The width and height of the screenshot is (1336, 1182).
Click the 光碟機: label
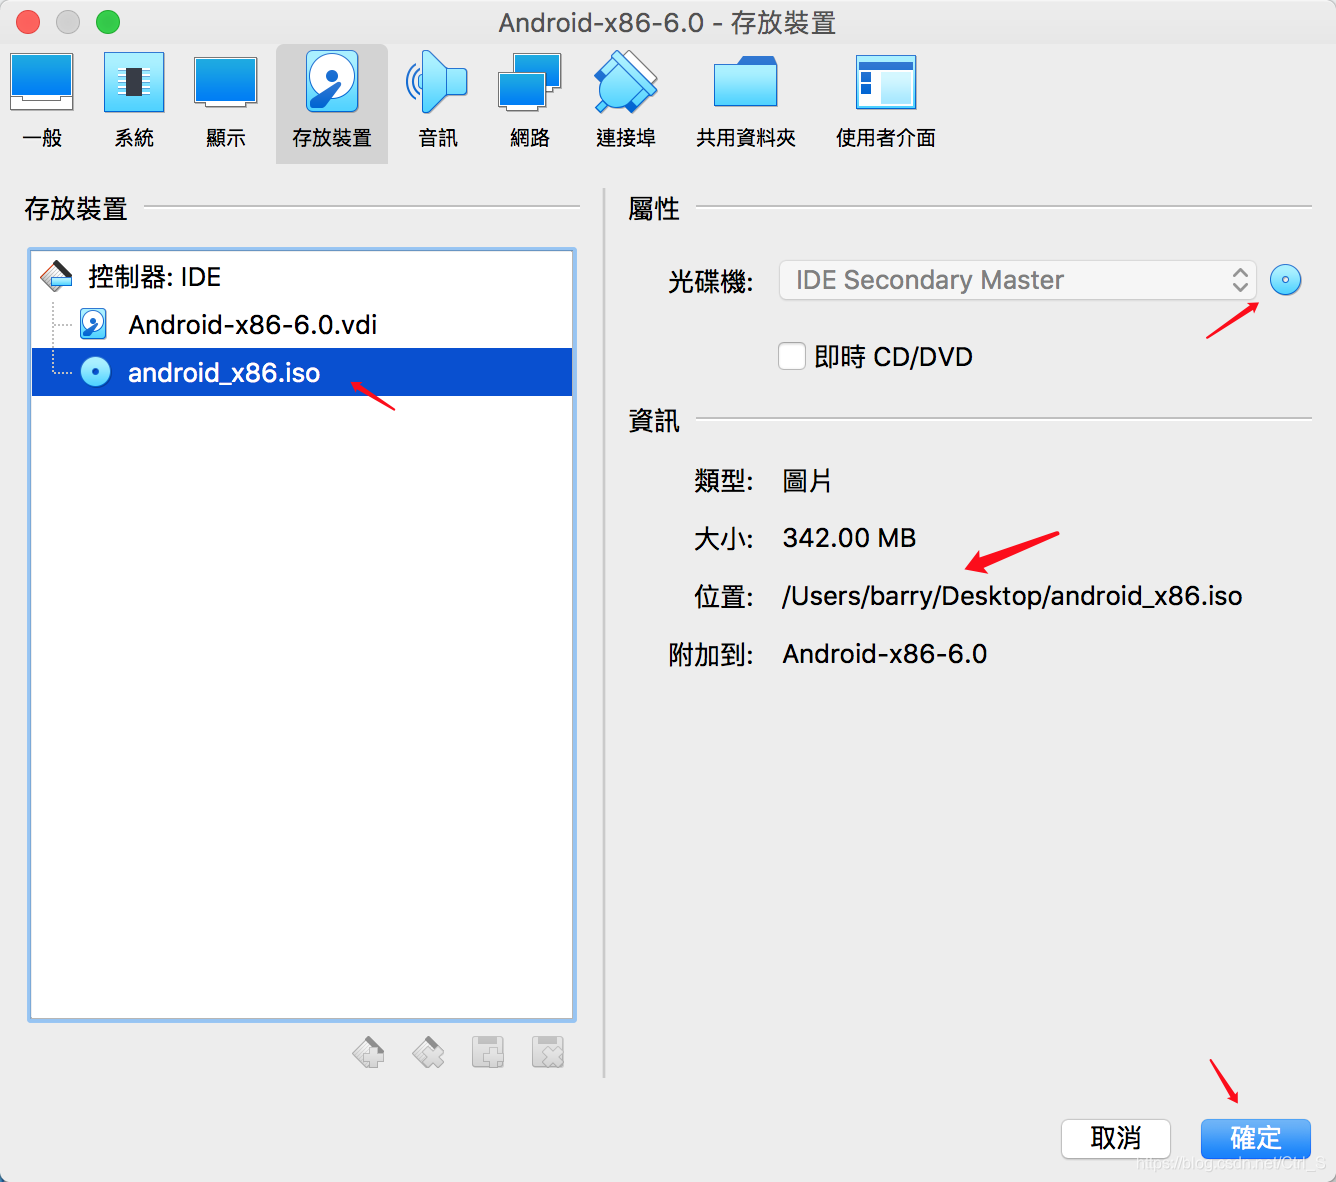(x=710, y=281)
